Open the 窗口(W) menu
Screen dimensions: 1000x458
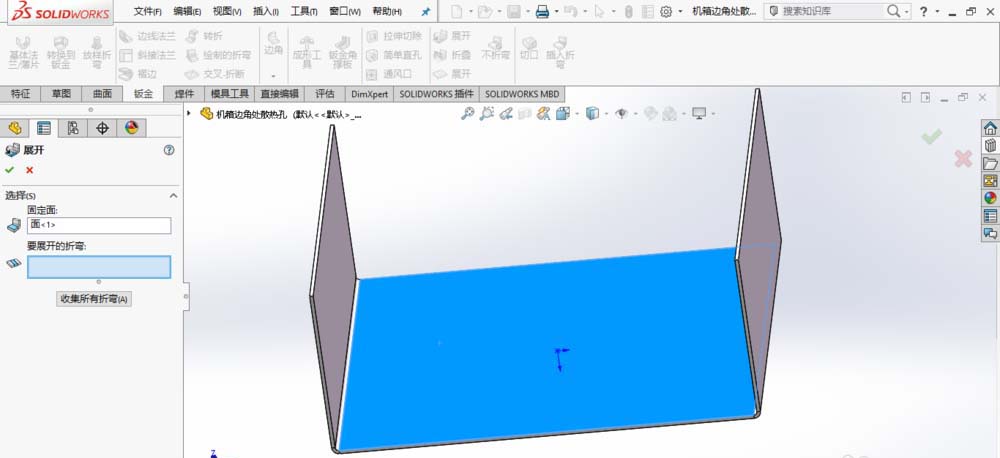point(344,11)
